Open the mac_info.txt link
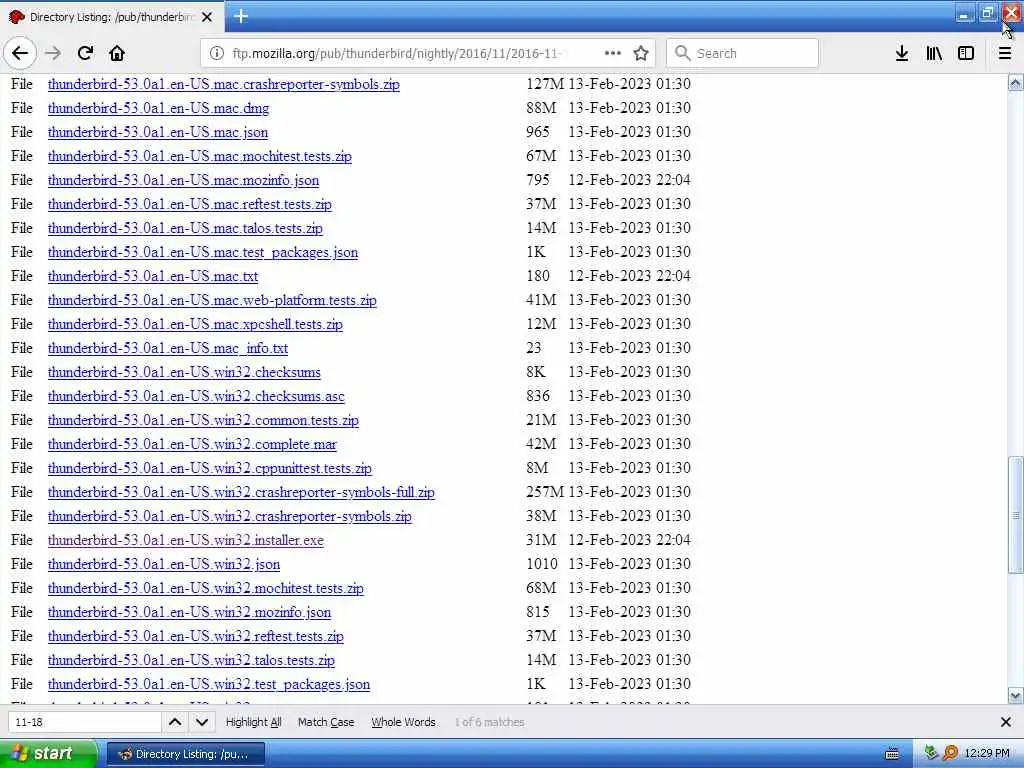This screenshot has height=768, width=1024. pyautogui.click(x=168, y=348)
